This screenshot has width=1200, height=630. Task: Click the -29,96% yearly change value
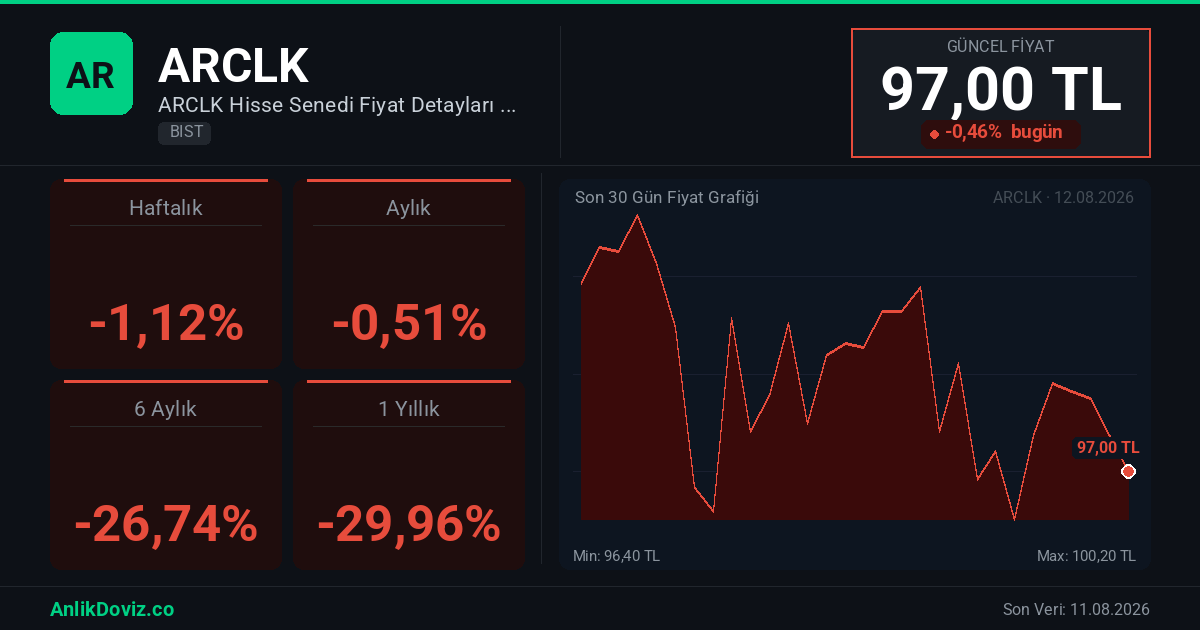[x=409, y=523]
